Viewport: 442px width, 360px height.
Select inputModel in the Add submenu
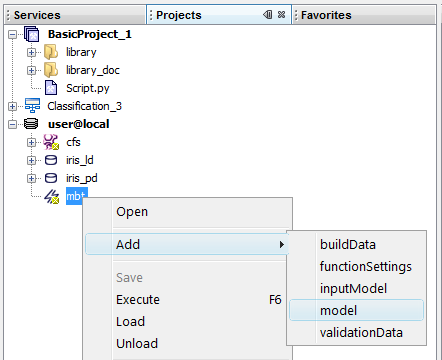[x=356, y=288]
